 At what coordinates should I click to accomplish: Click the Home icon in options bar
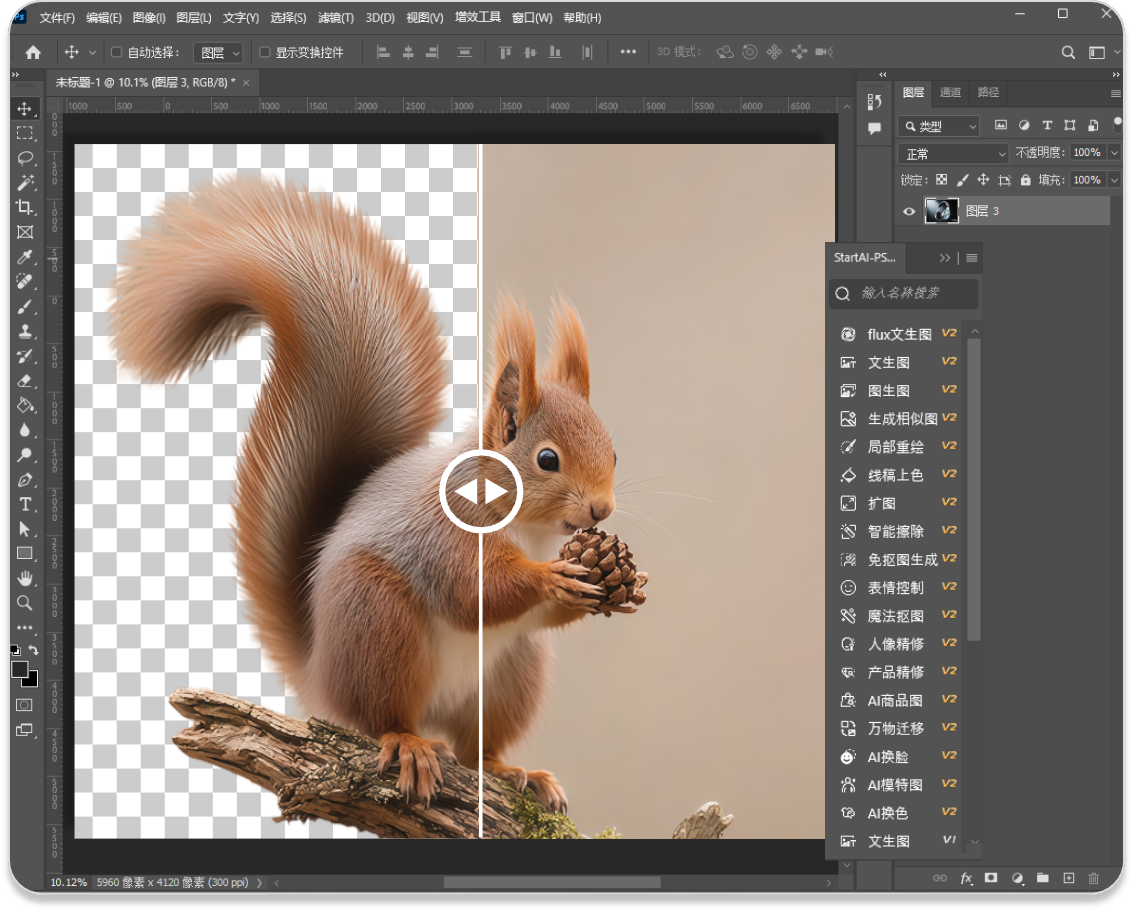pos(33,52)
